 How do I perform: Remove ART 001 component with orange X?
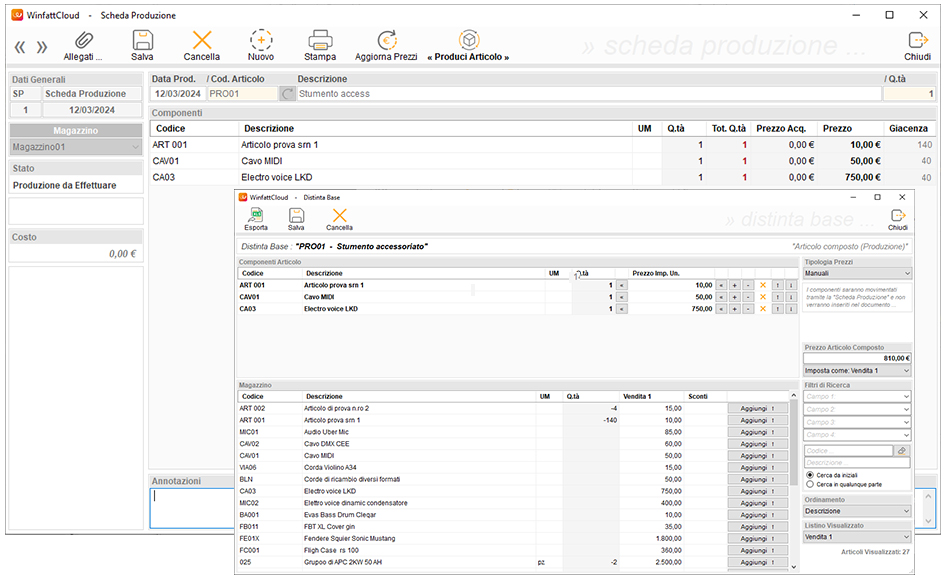point(763,285)
